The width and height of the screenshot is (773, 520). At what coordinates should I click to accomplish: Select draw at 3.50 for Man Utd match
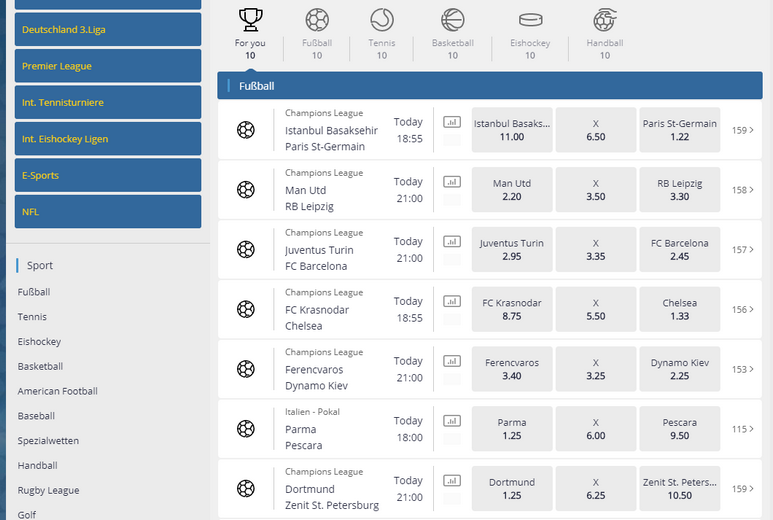[x=596, y=190]
